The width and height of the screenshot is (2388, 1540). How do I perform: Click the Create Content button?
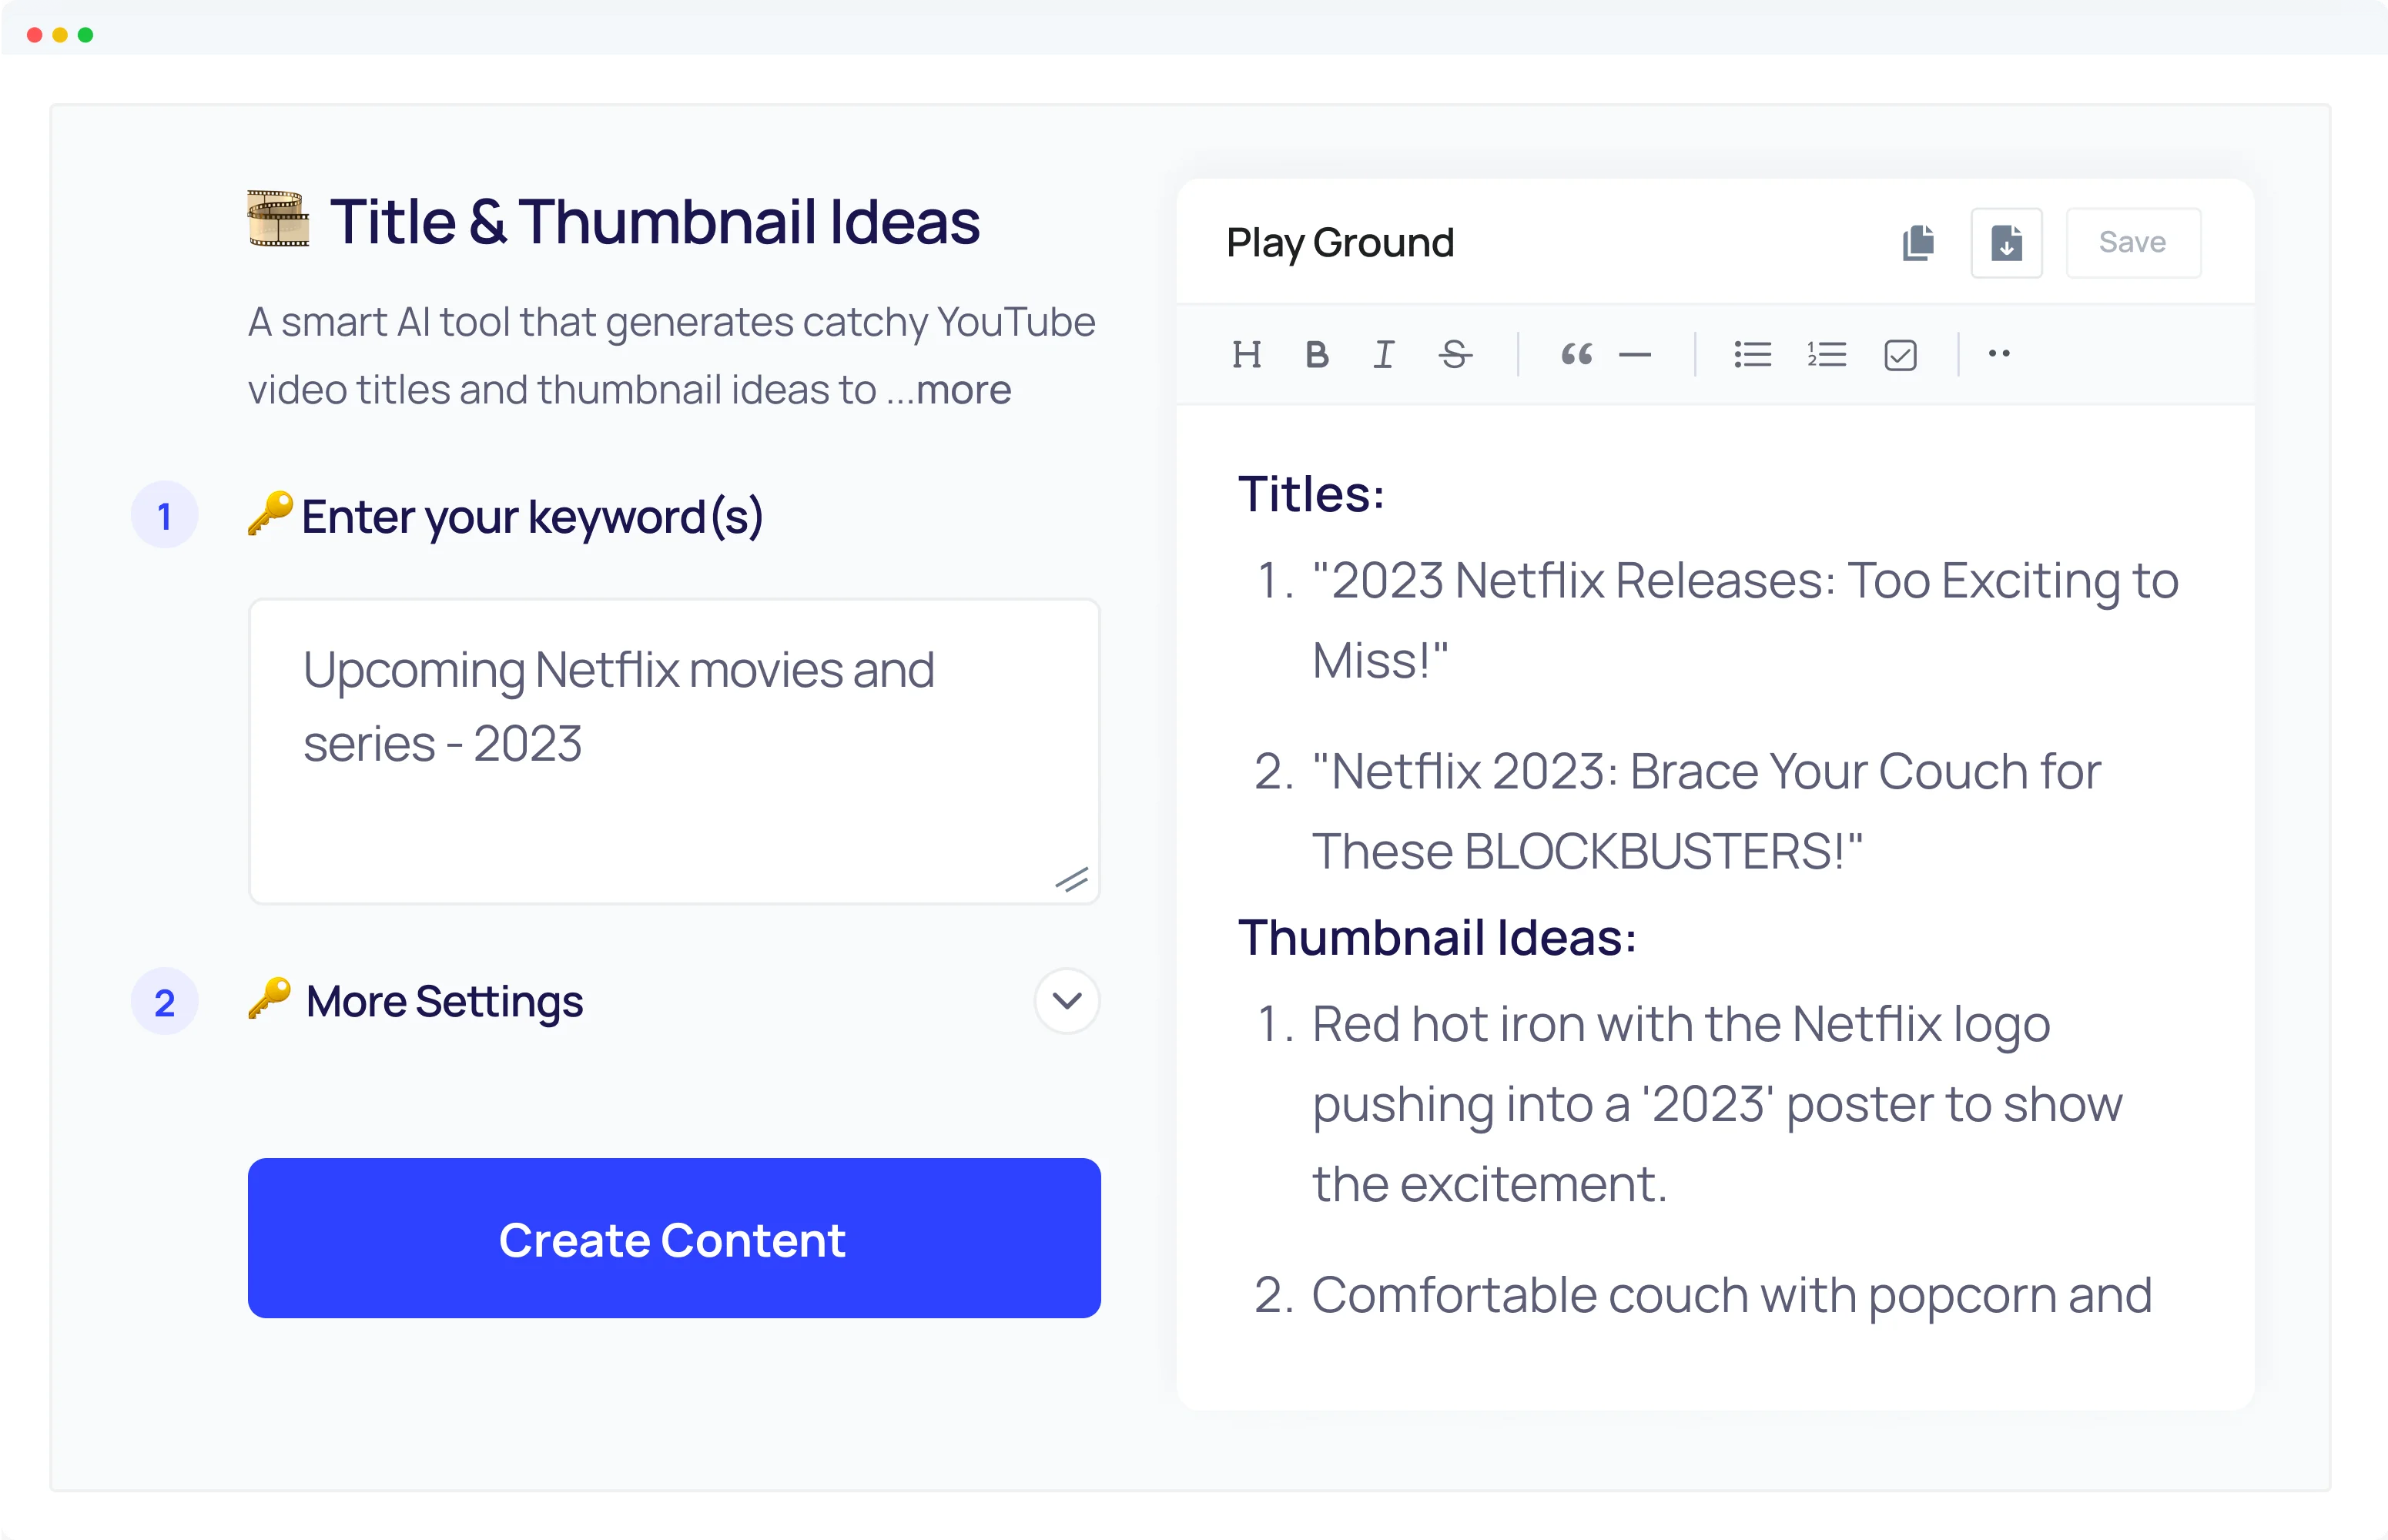tap(674, 1238)
